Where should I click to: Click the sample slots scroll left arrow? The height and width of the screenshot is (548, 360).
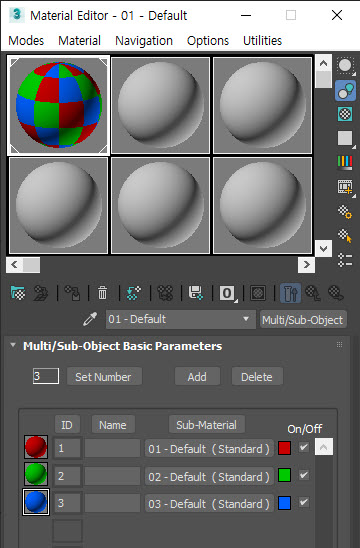coord(14,265)
